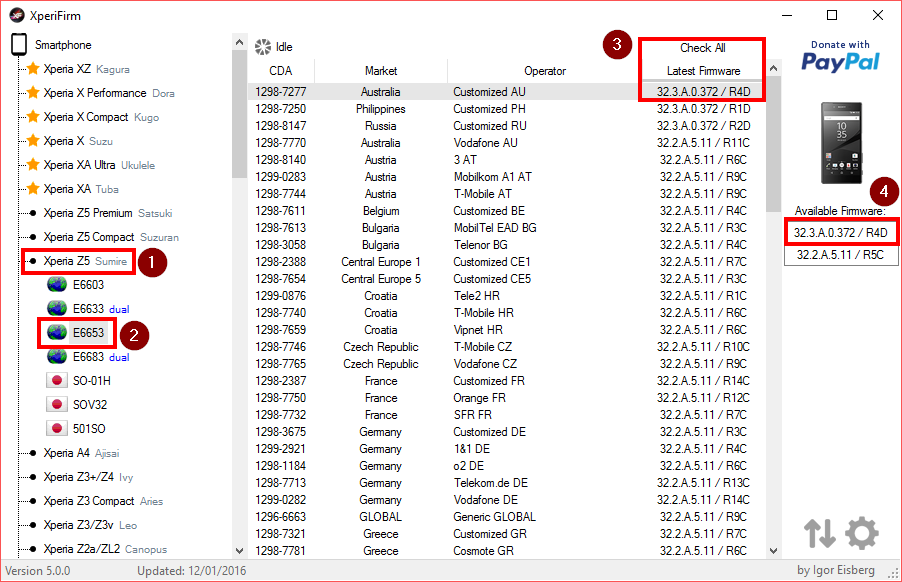Select available firmware 32.3.A.0.372 / R4D
Screen dimensions: 902x582
(x=840, y=233)
